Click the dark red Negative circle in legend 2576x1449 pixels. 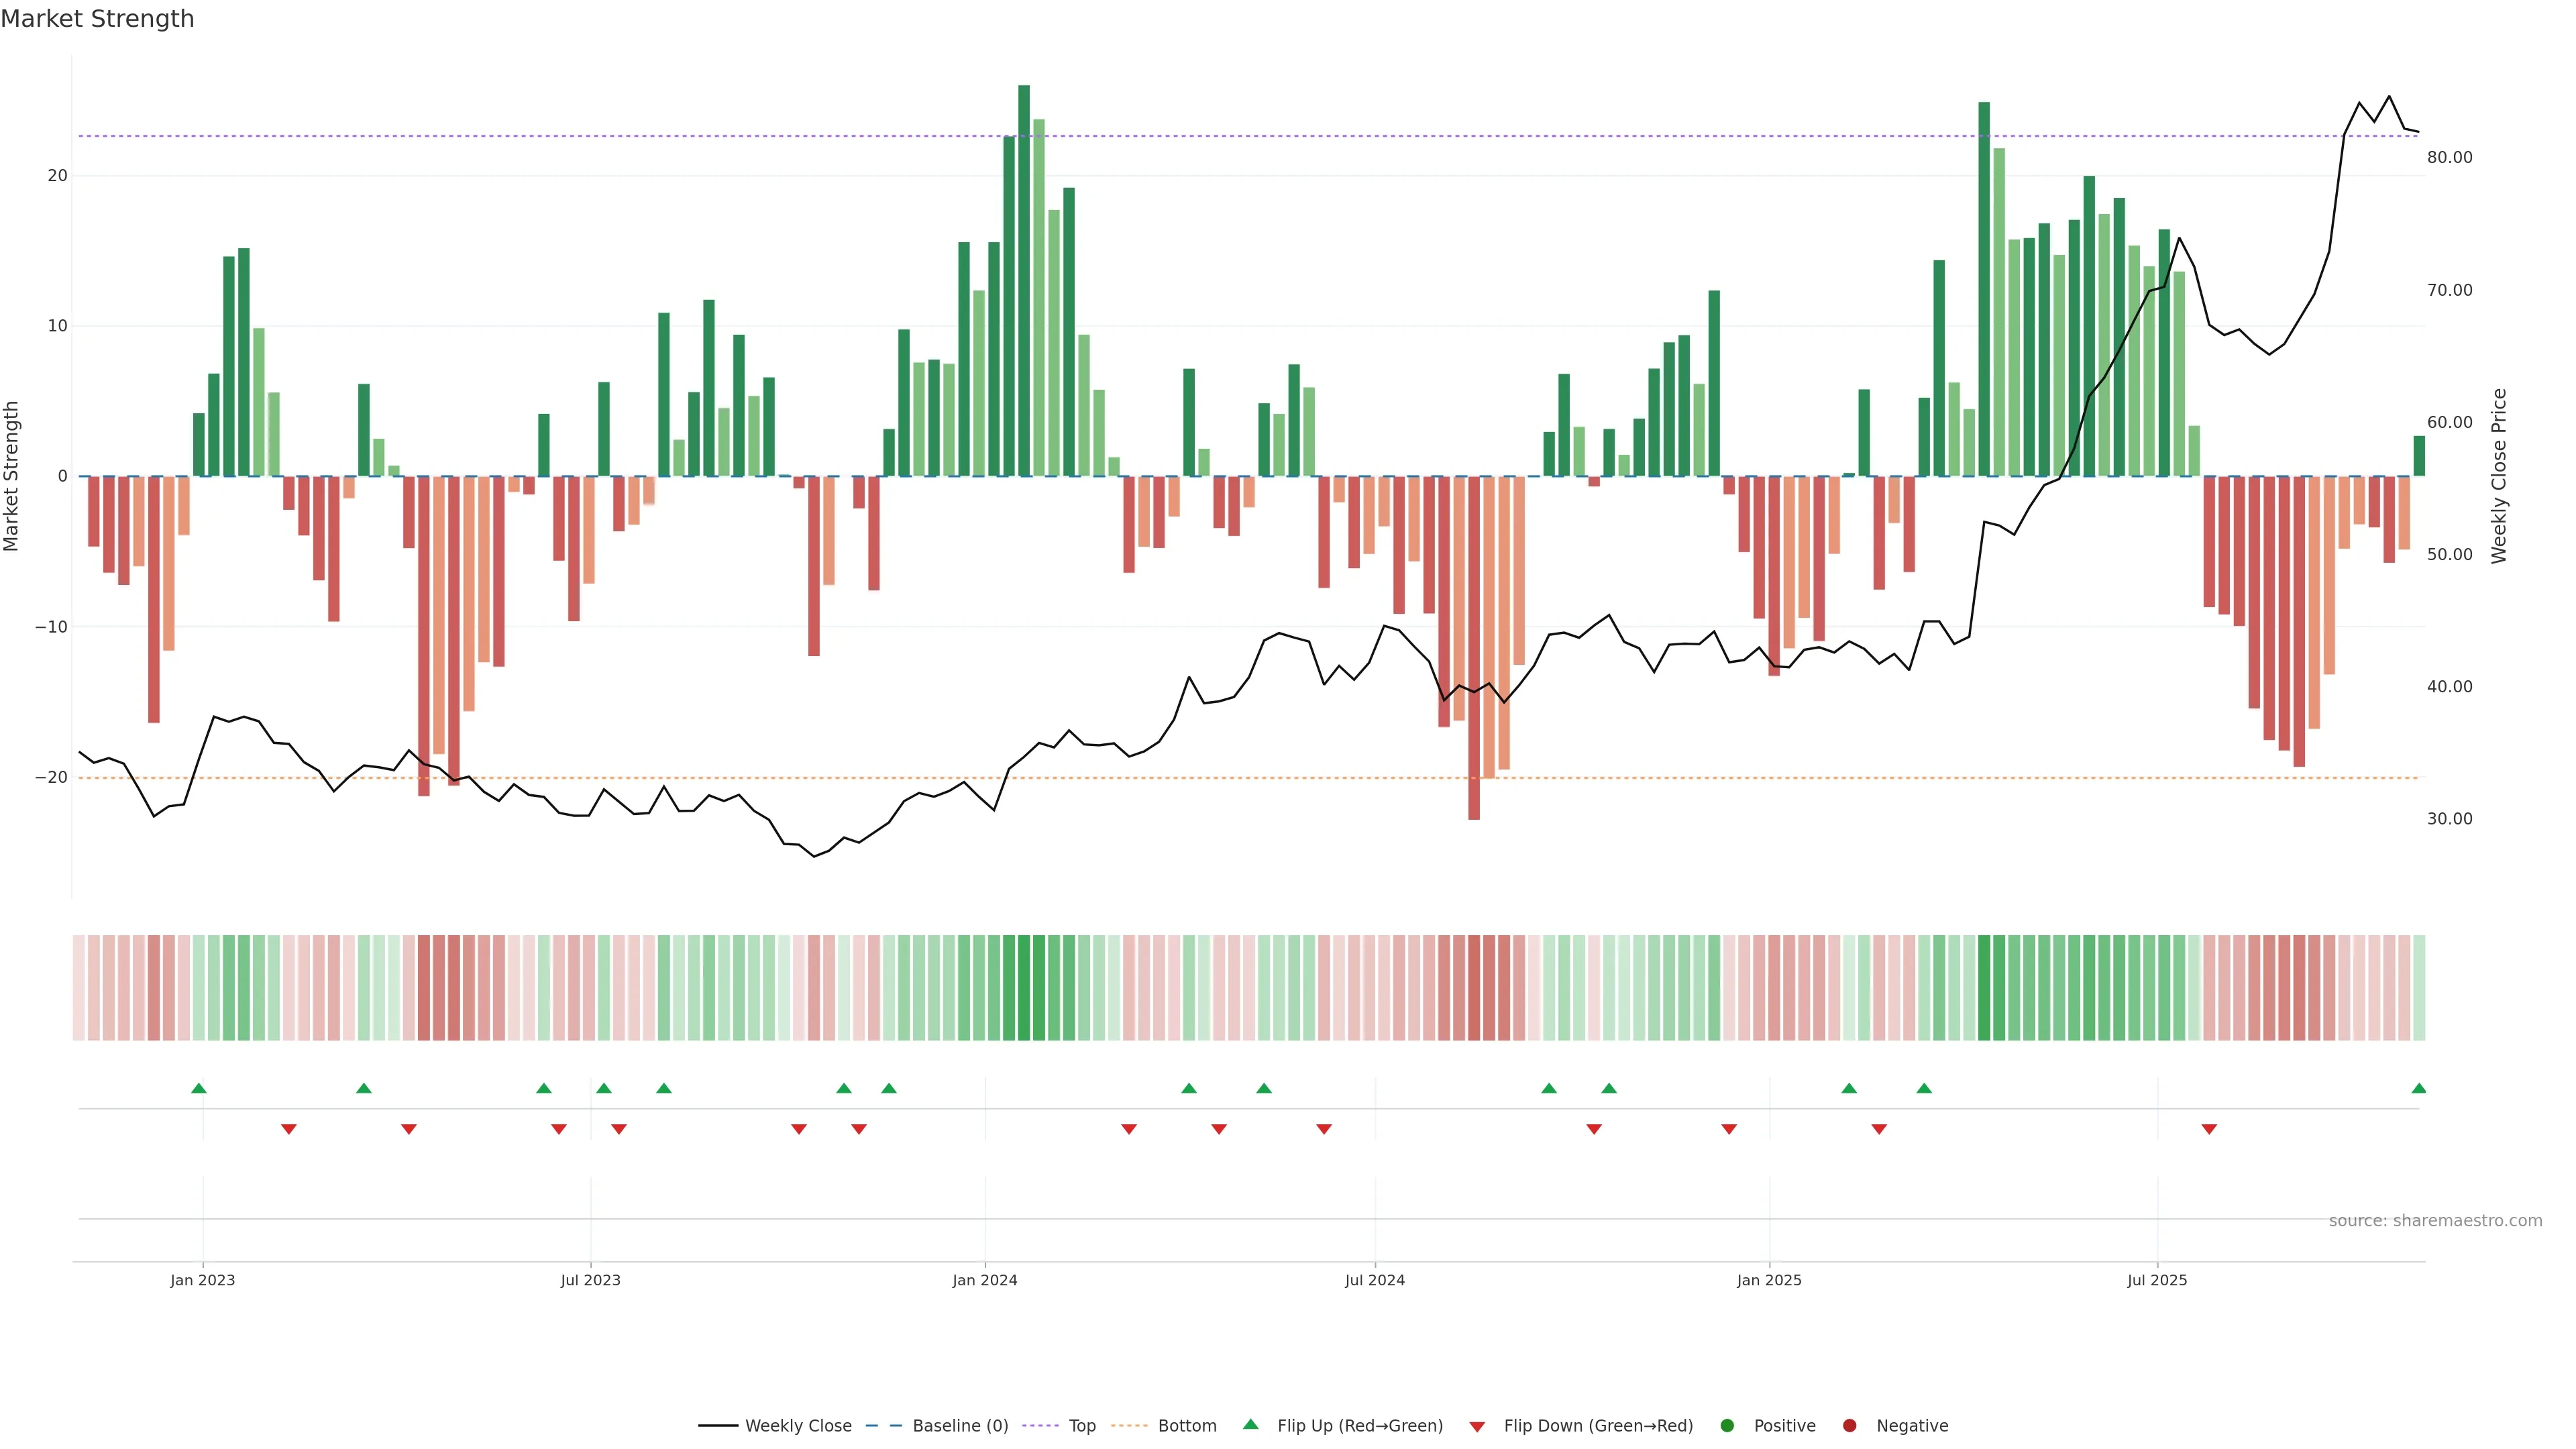coord(1849,1426)
